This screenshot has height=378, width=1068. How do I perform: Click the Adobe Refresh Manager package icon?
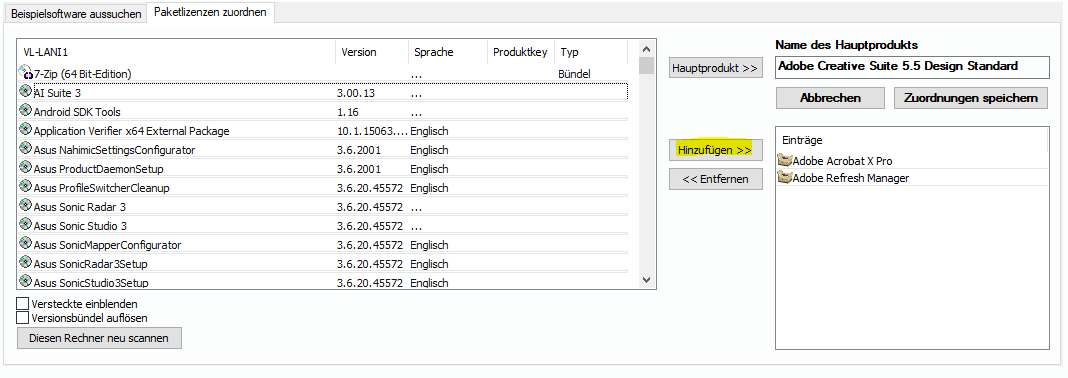pyautogui.click(x=785, y=177)
